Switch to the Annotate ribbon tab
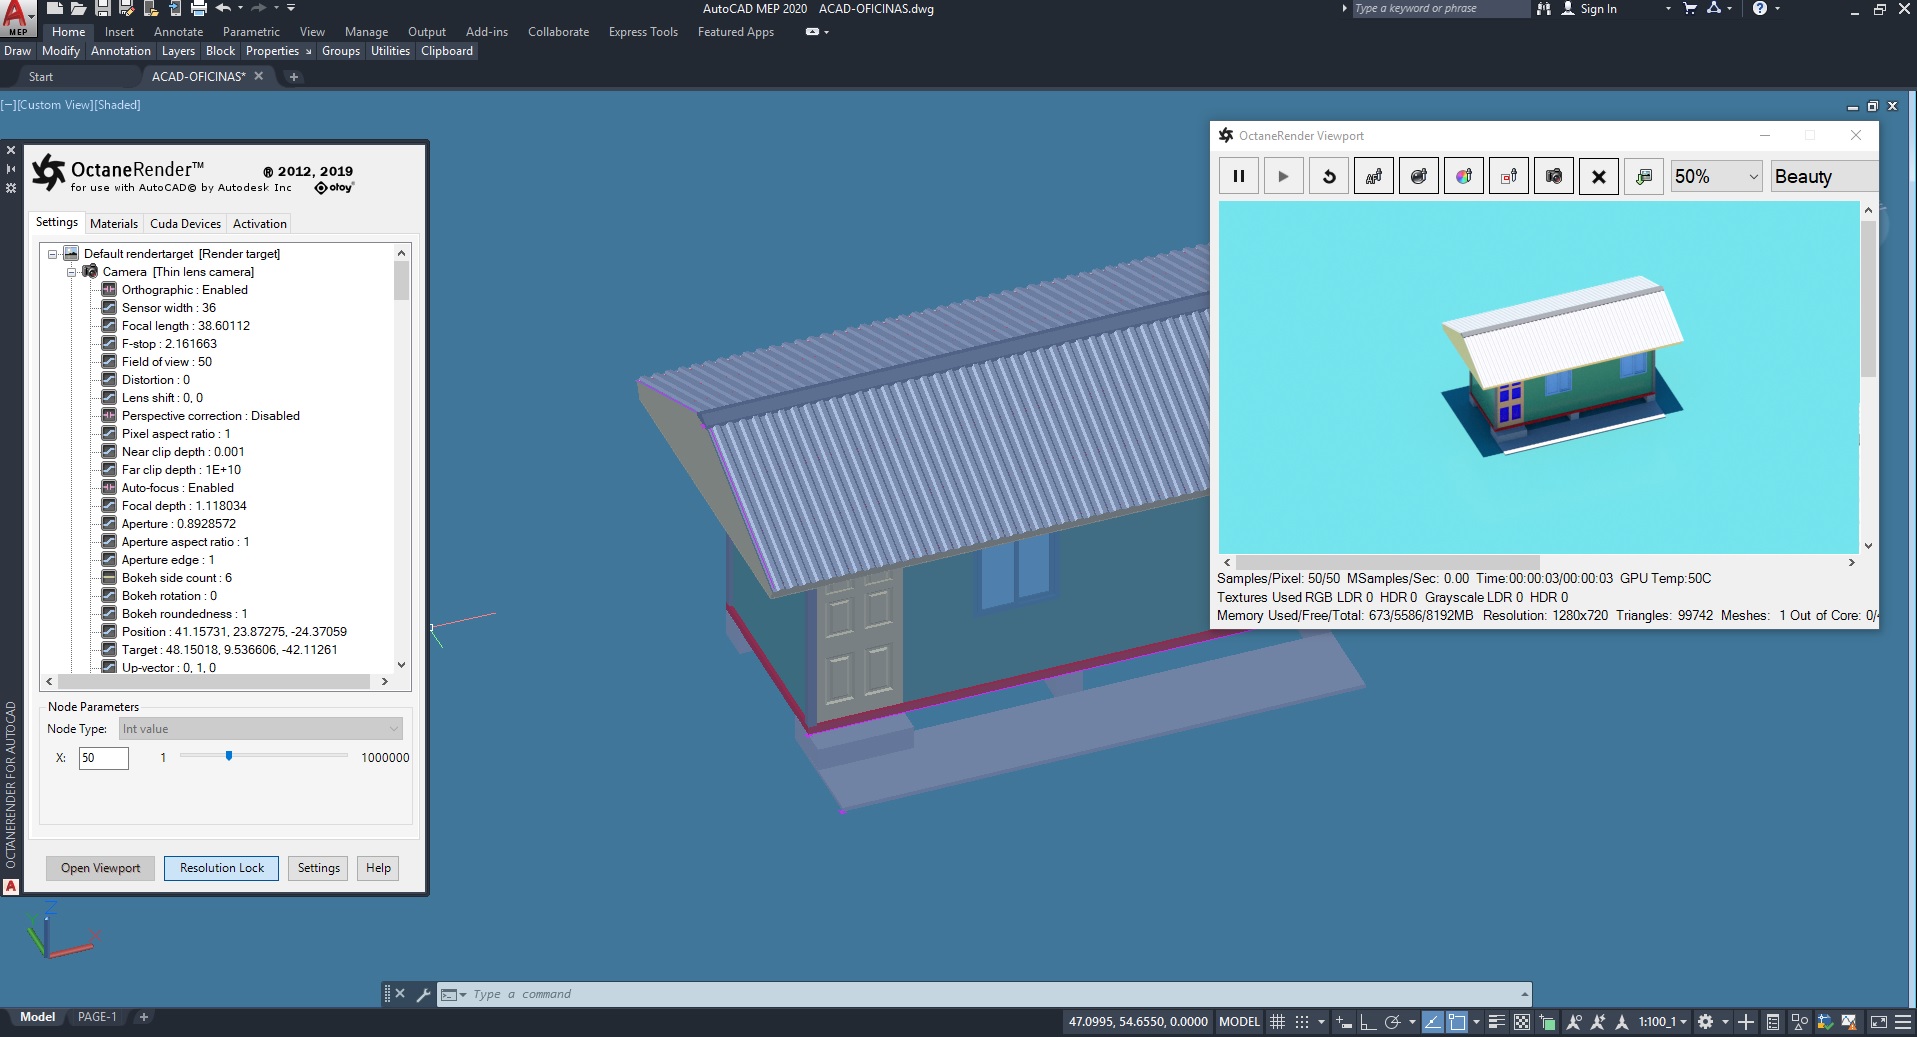The height and width of the screenshot is (1037, 1917). point(178,32)
